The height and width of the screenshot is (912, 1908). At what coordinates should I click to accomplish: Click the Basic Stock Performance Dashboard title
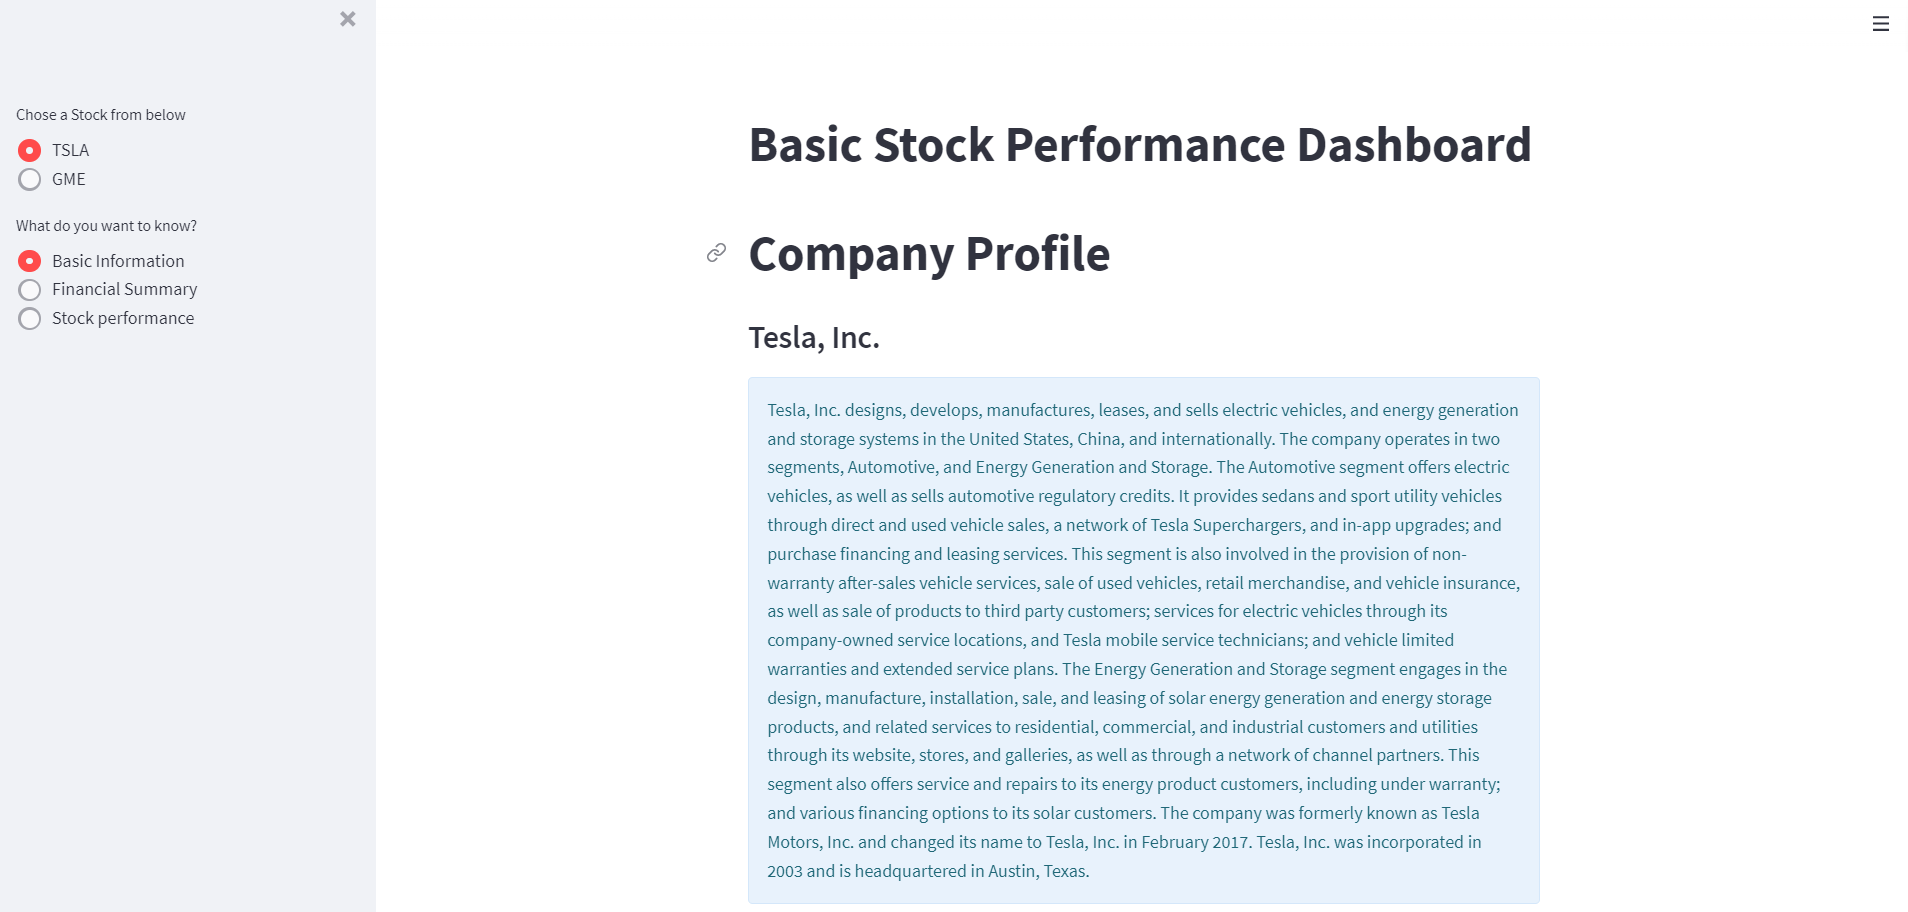1139,144
